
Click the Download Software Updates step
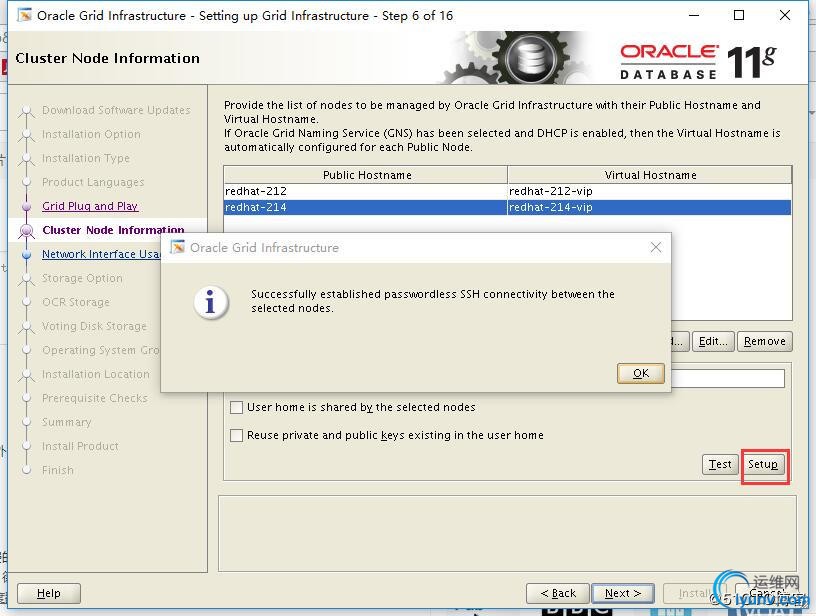click(116, 110)
